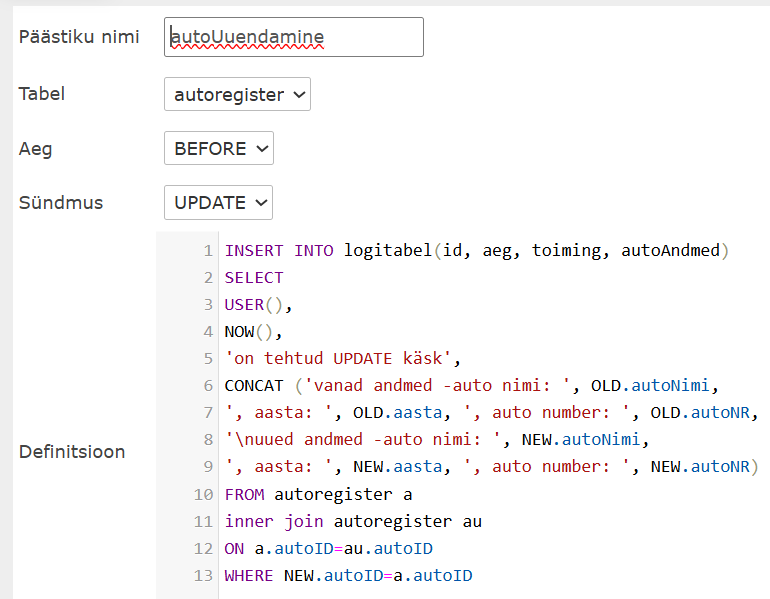Image resolution: width=770 pixels, height=599 pixels.
Task: Click the NOW() function on line 4
Action: [252, 332]
